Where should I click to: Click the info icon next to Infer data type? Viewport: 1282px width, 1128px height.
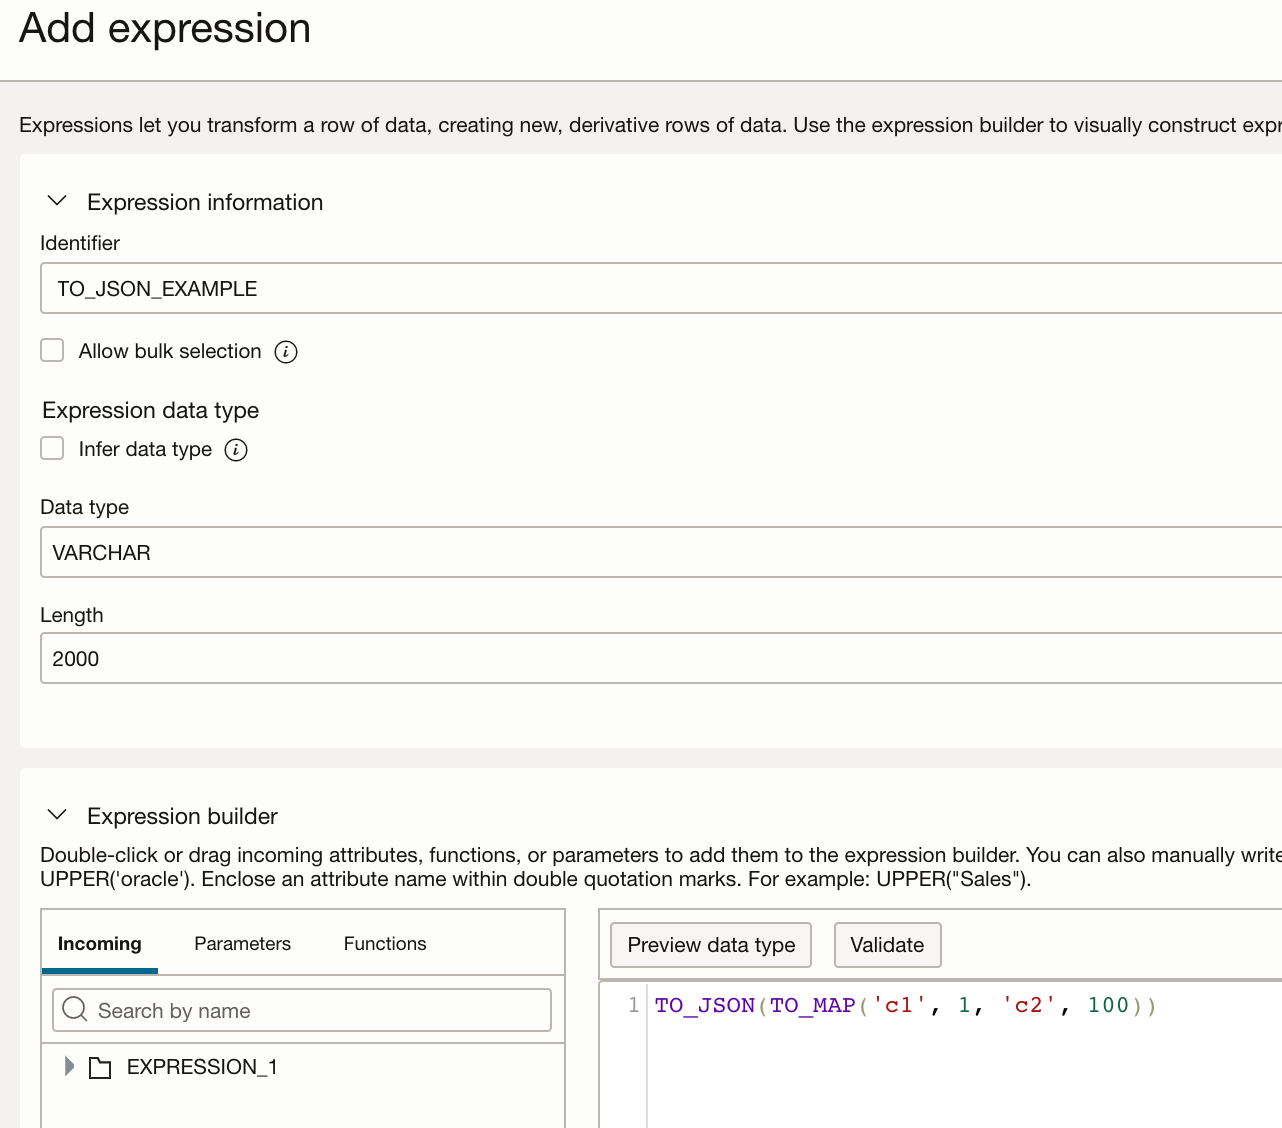[x=236, y=450]
